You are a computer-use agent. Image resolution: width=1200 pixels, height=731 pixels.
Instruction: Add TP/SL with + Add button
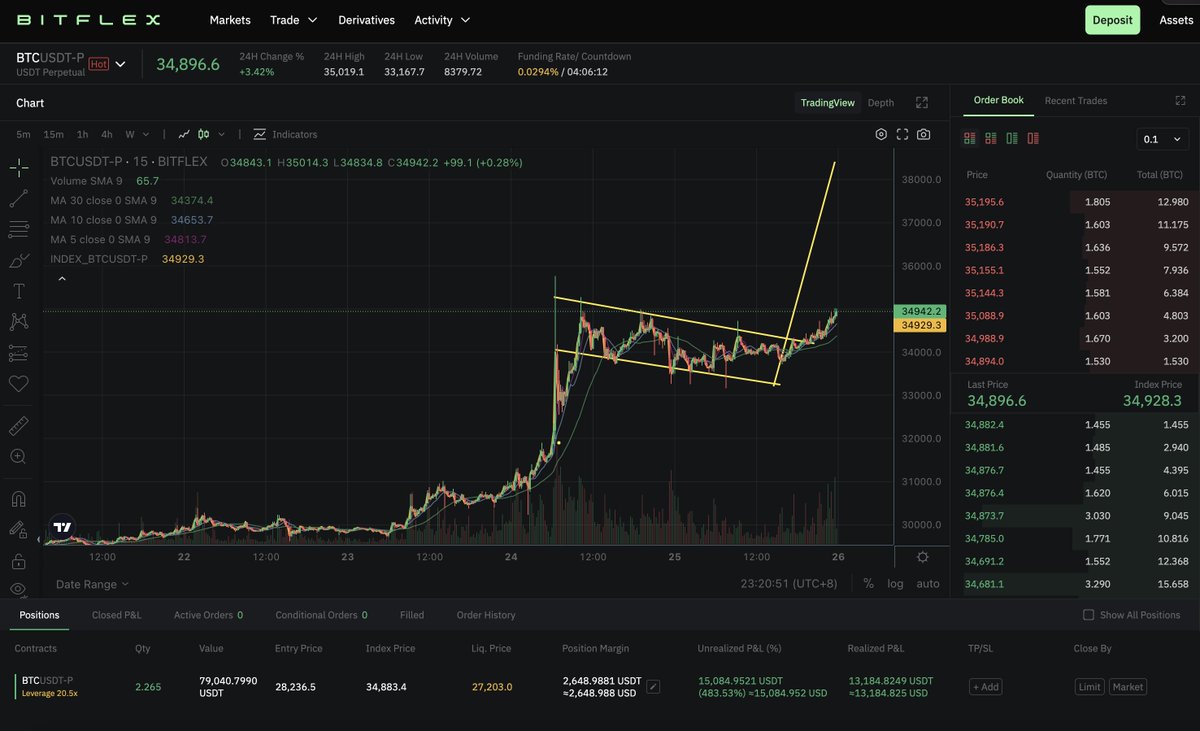(x=985, y=687)
